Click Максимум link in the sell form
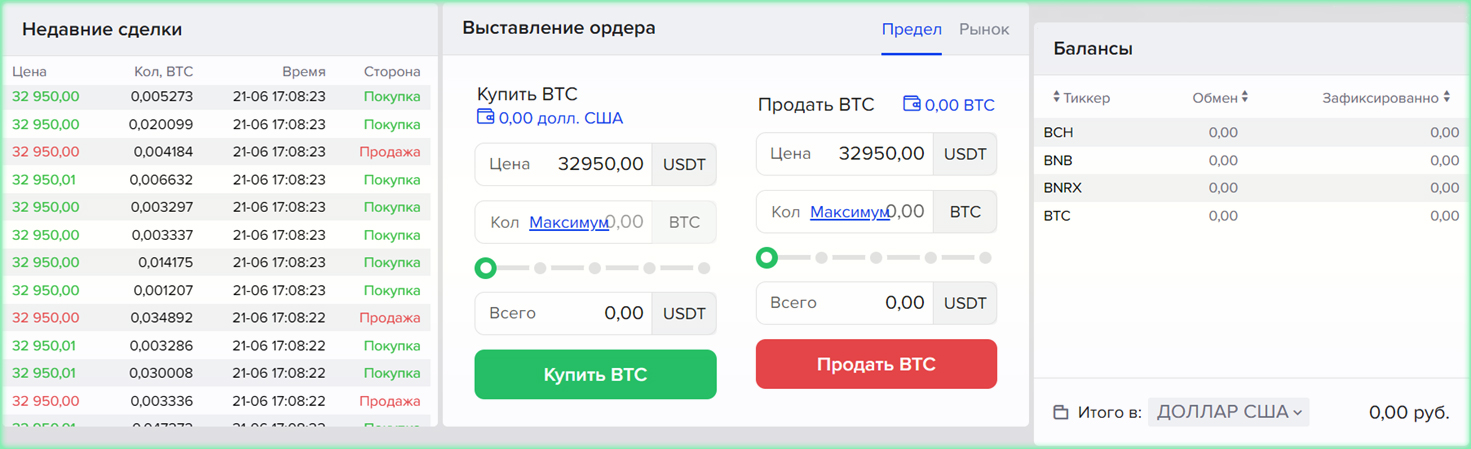This screenshot has height=449, width=1471. 850,212
